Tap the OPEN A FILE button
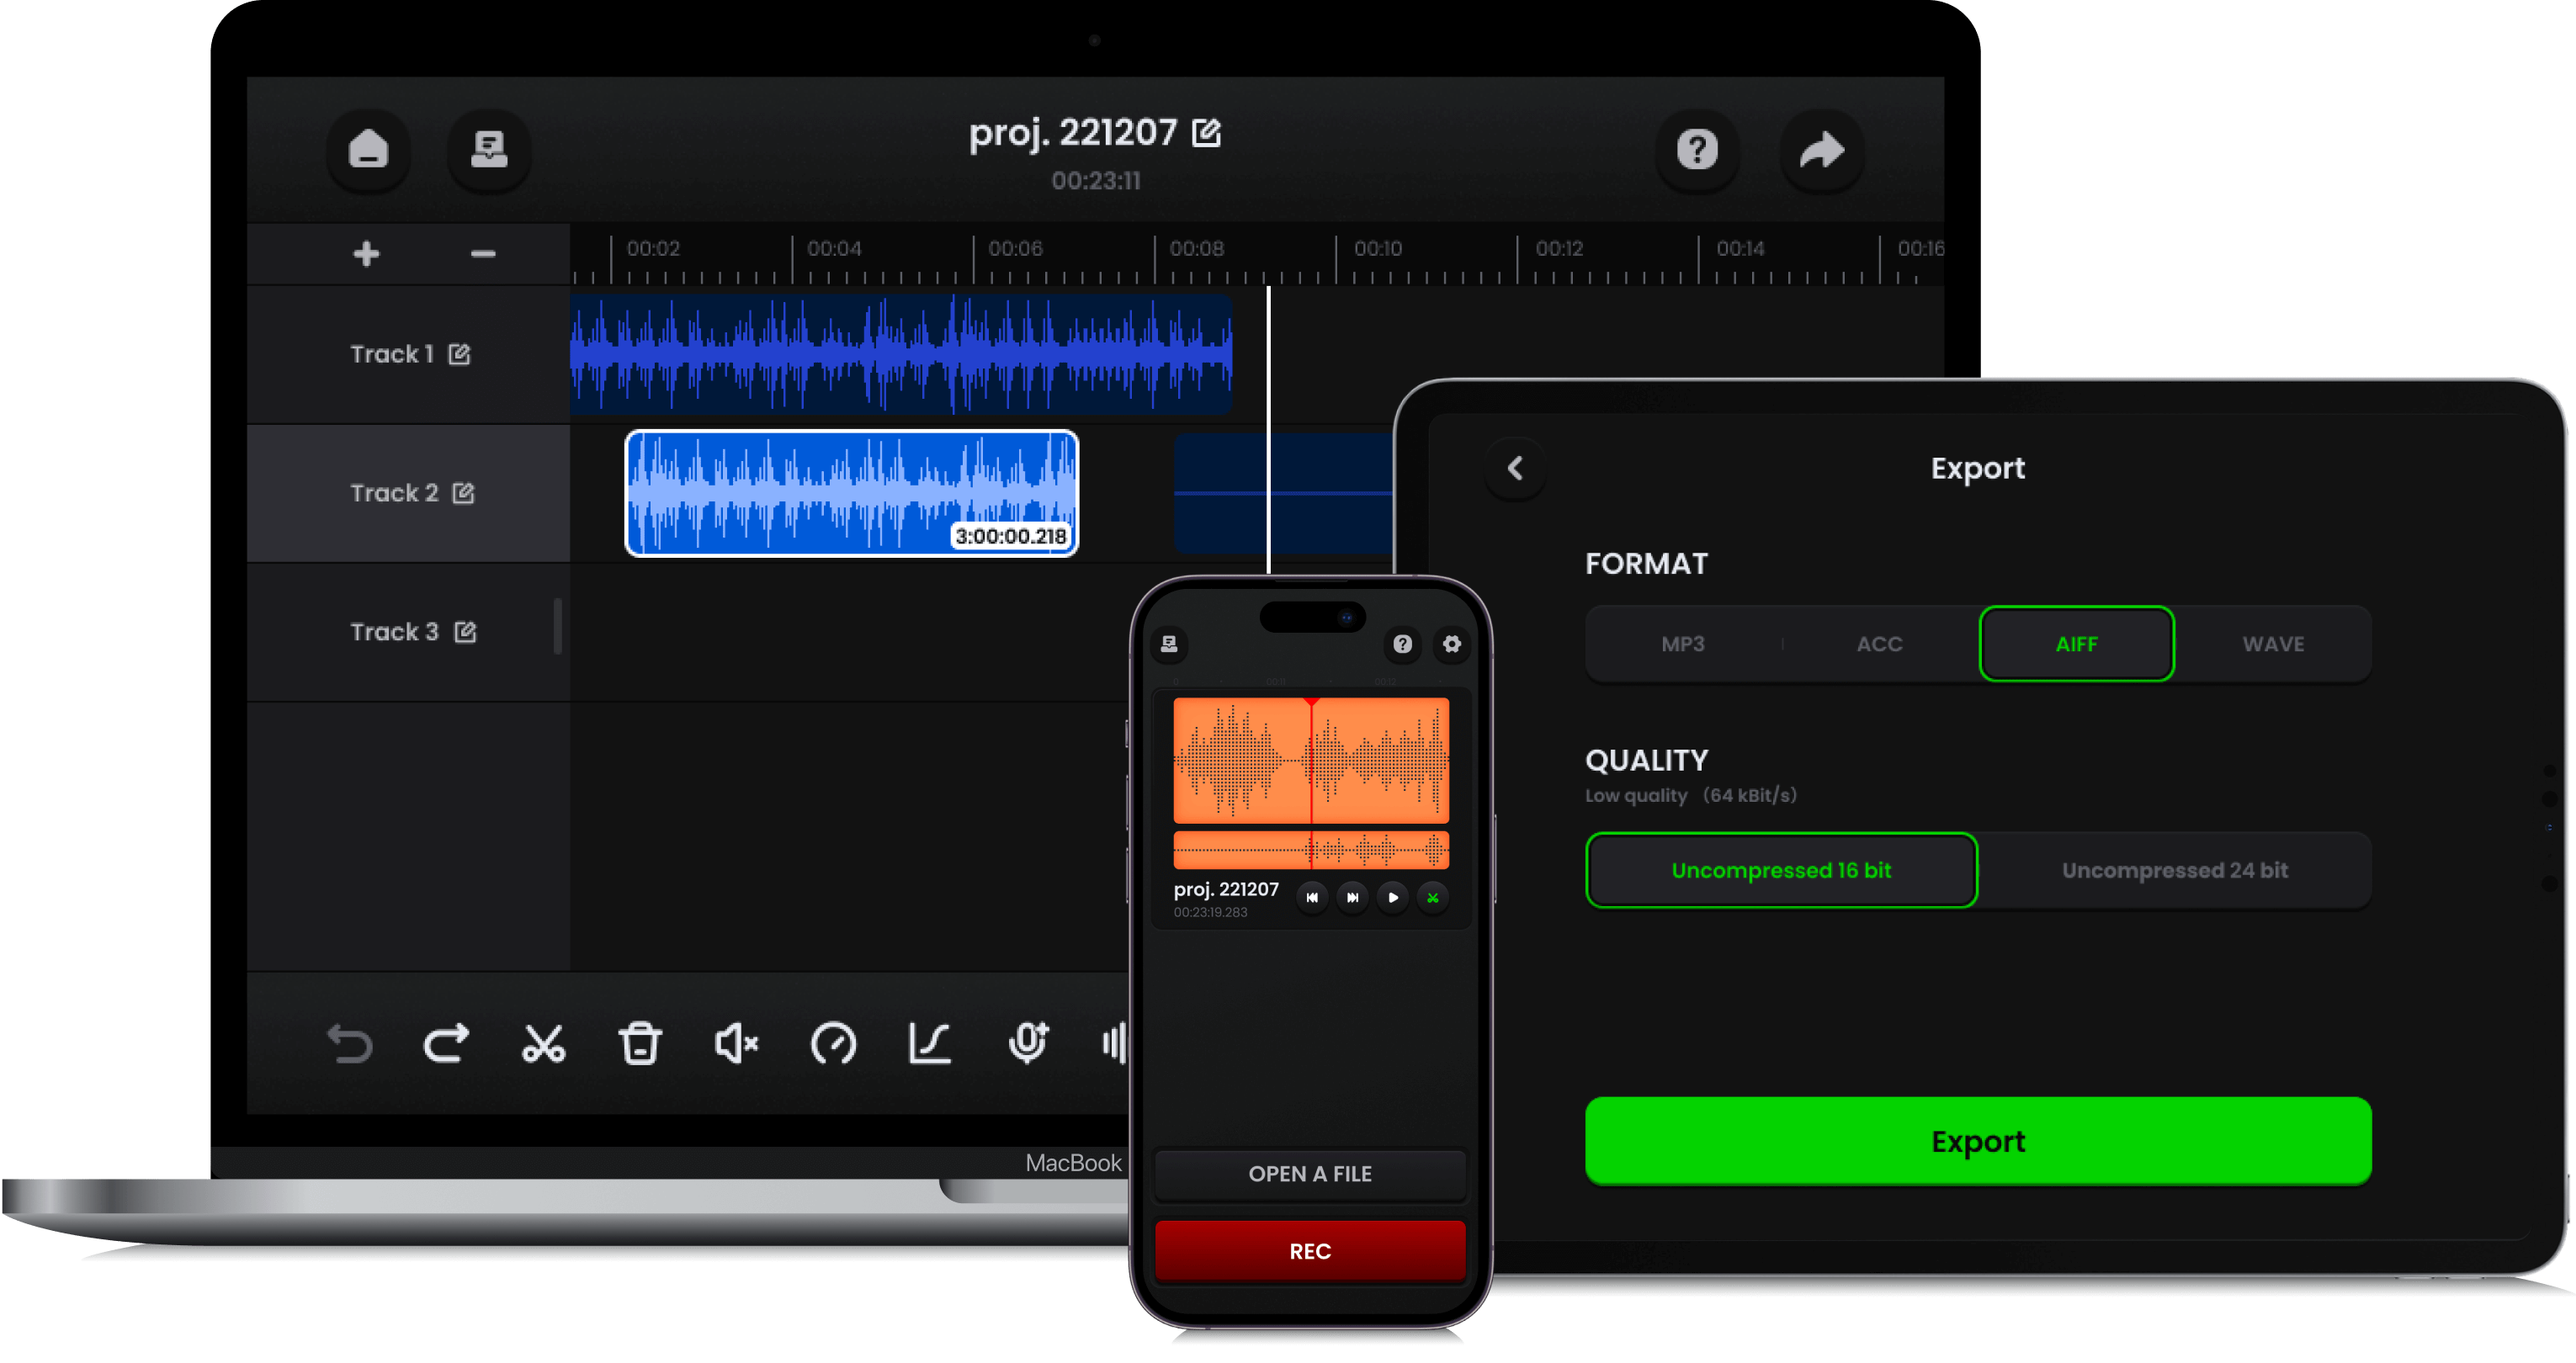2576x1363 pixels. 1310,1174
